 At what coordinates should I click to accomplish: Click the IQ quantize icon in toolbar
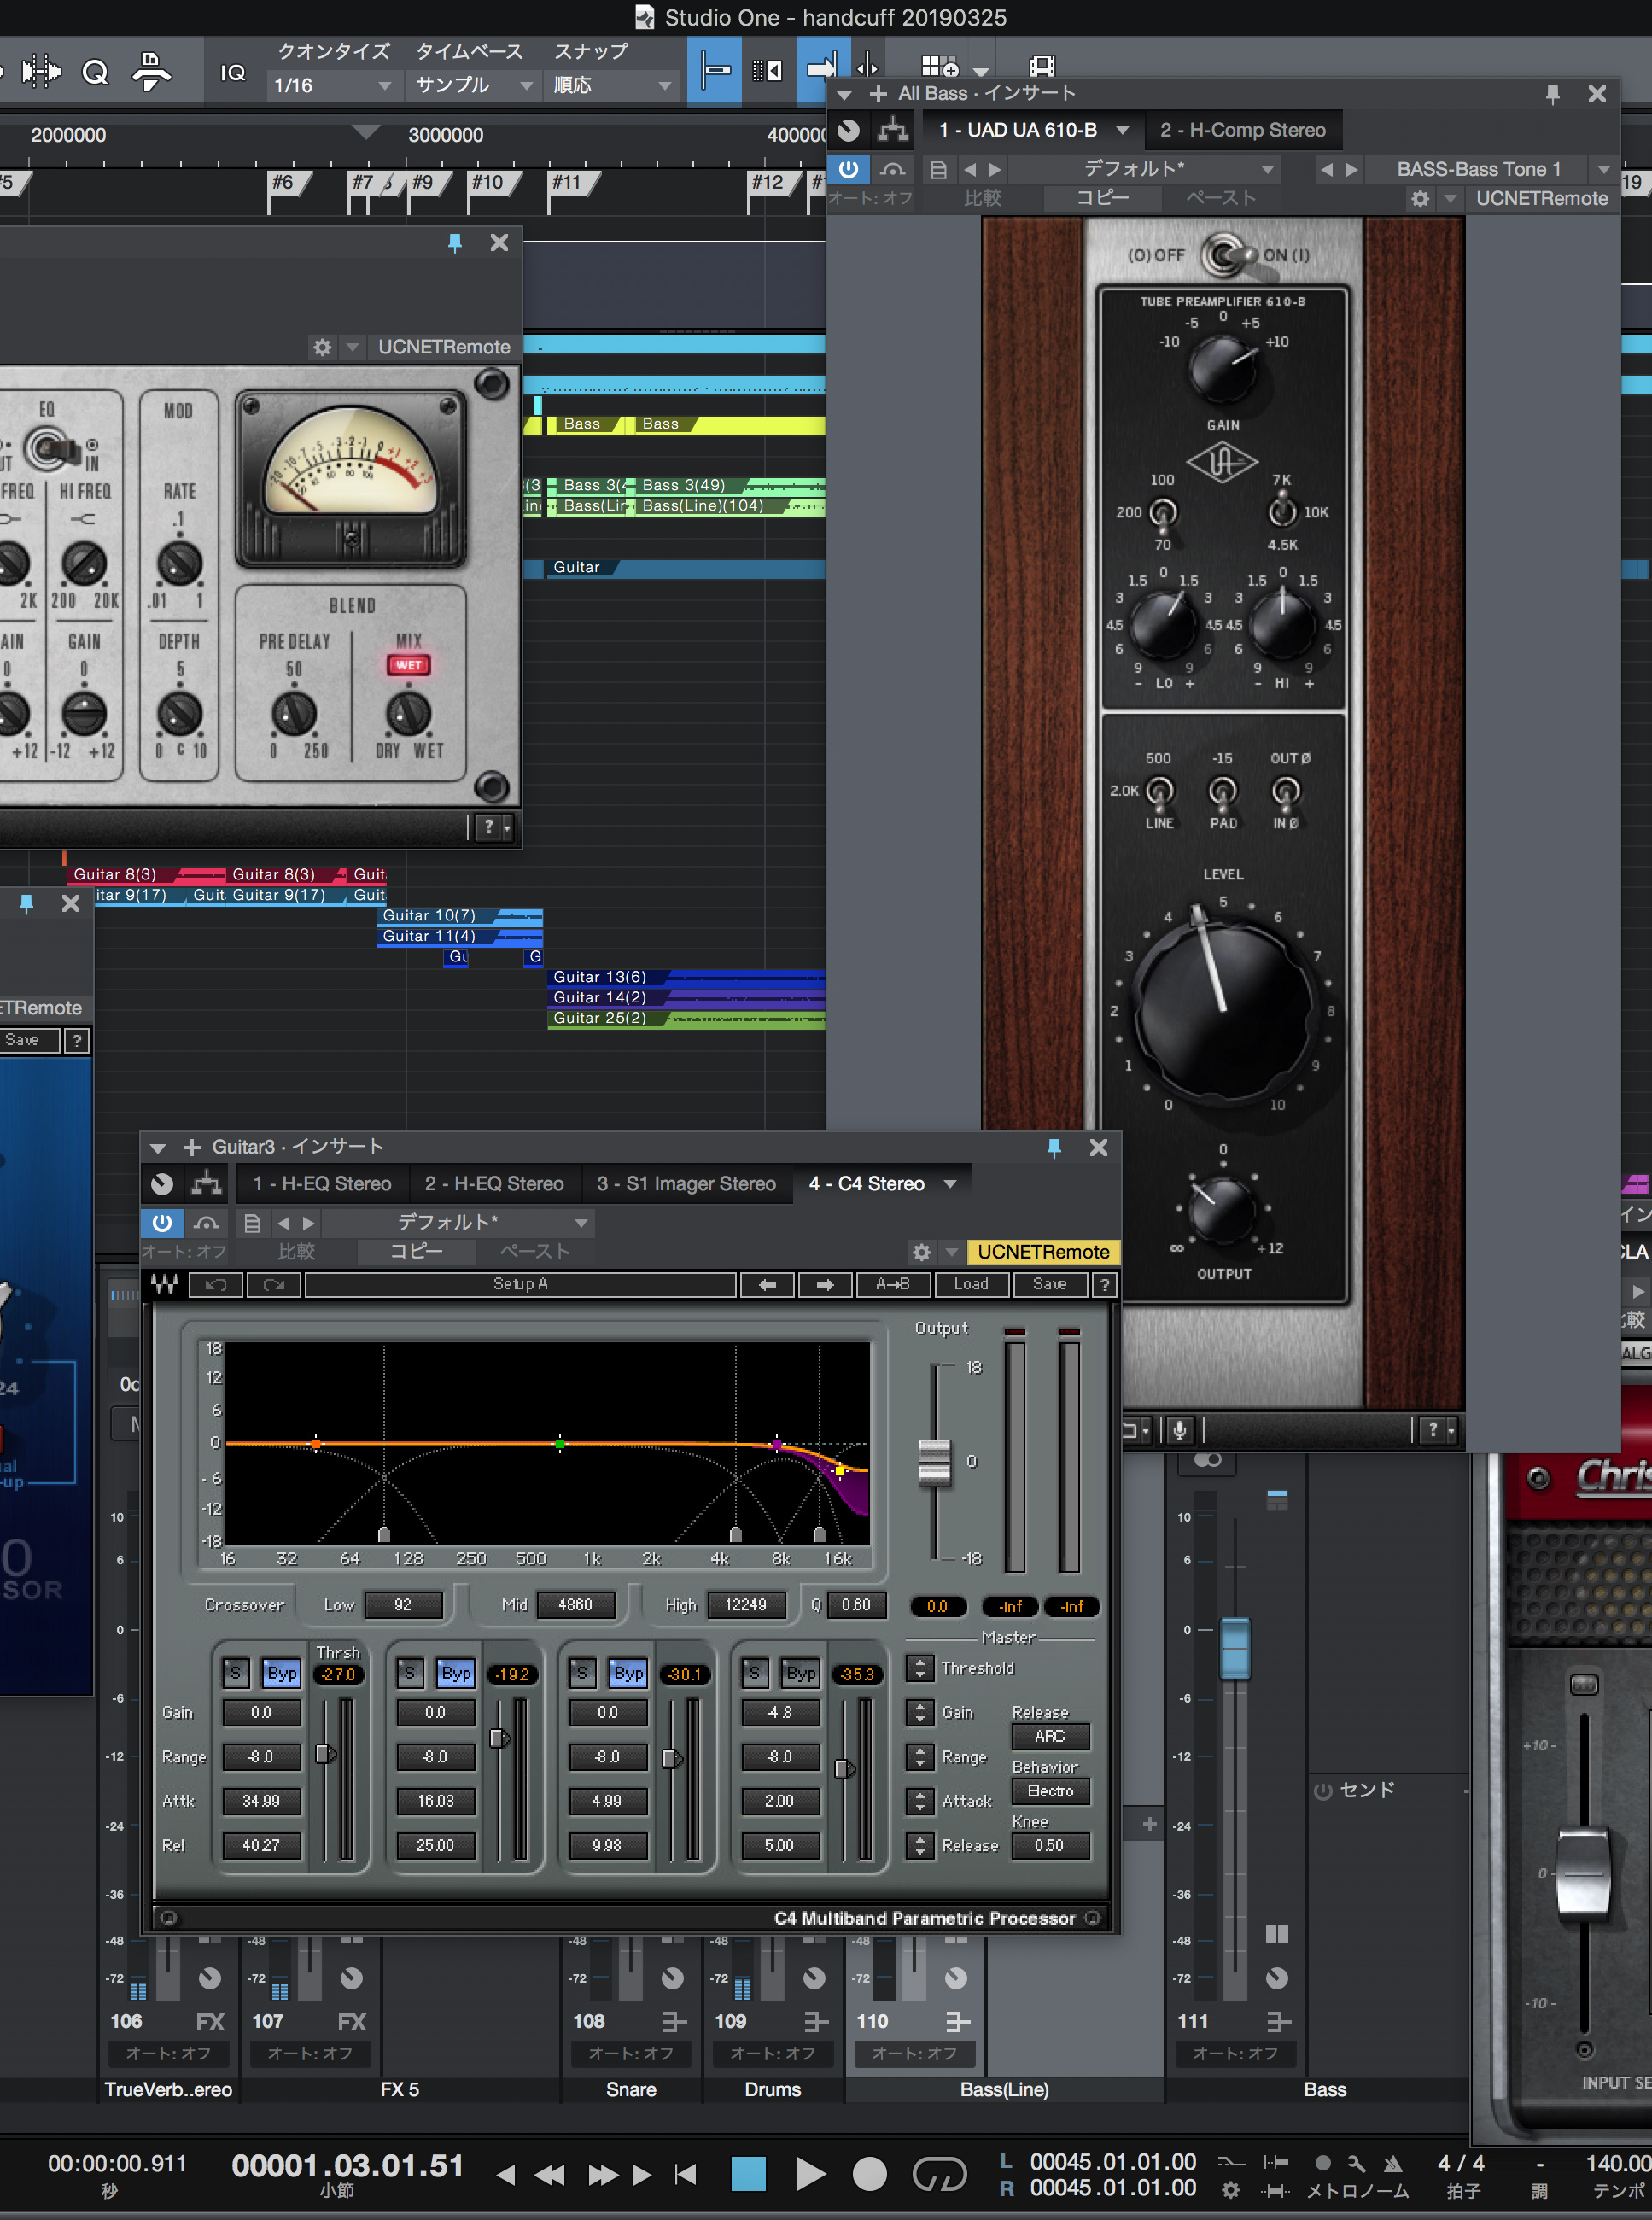pyautogui.click(x=232, y=72)
